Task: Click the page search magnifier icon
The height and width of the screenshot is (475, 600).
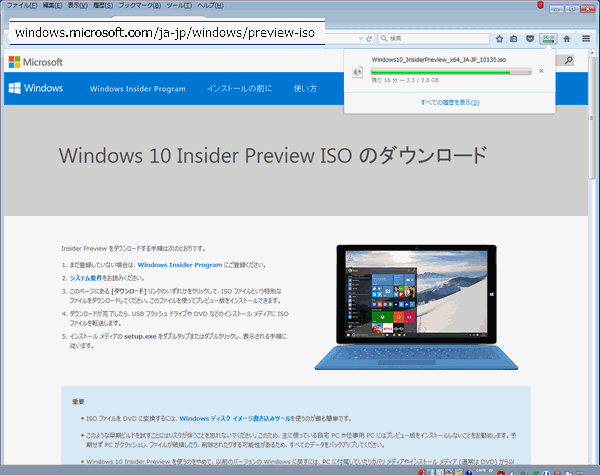Action: [x=569, y=60]
